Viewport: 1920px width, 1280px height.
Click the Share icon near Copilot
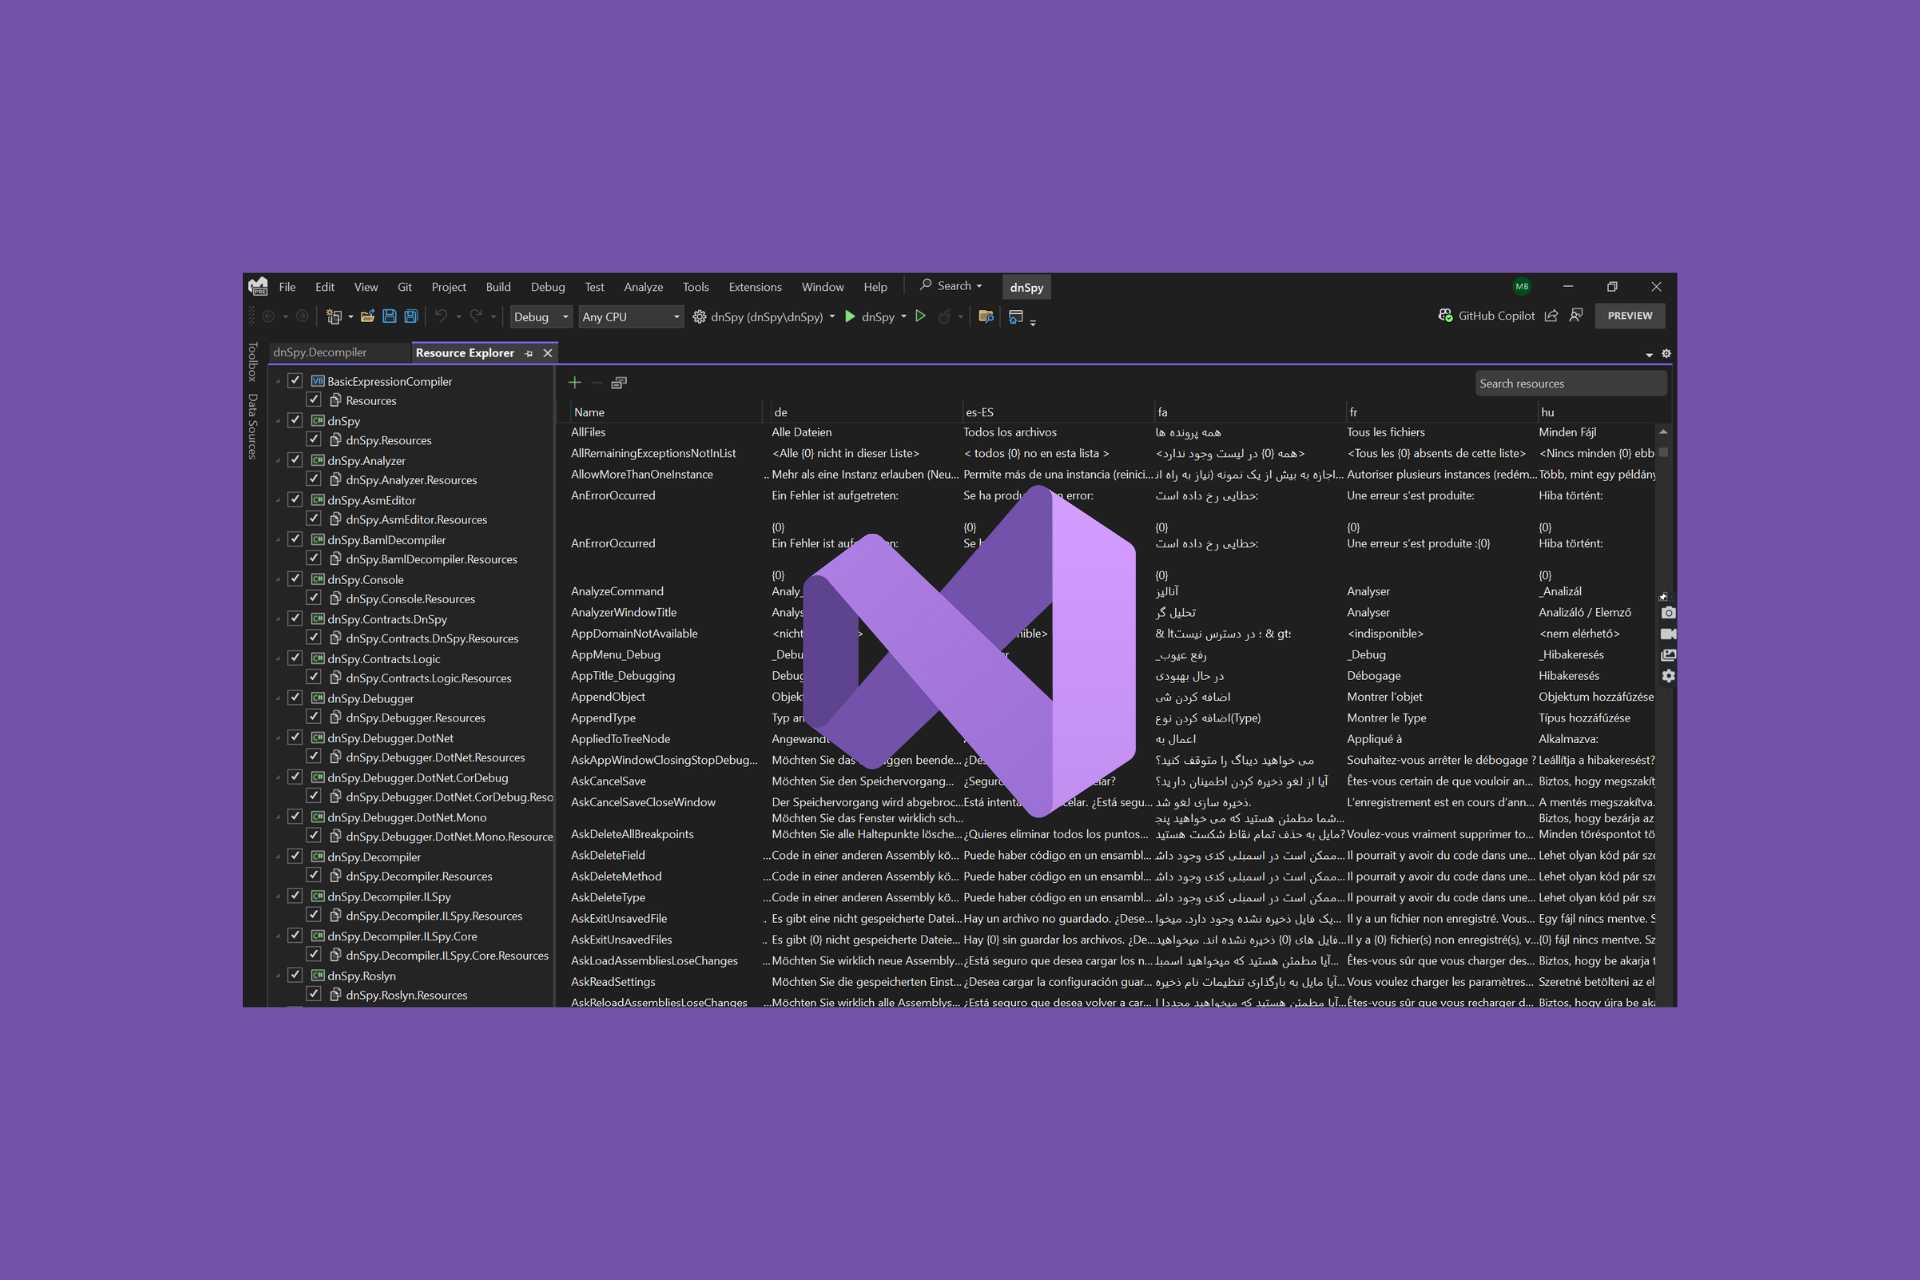pyautogui.click(x=1551, y=316)
